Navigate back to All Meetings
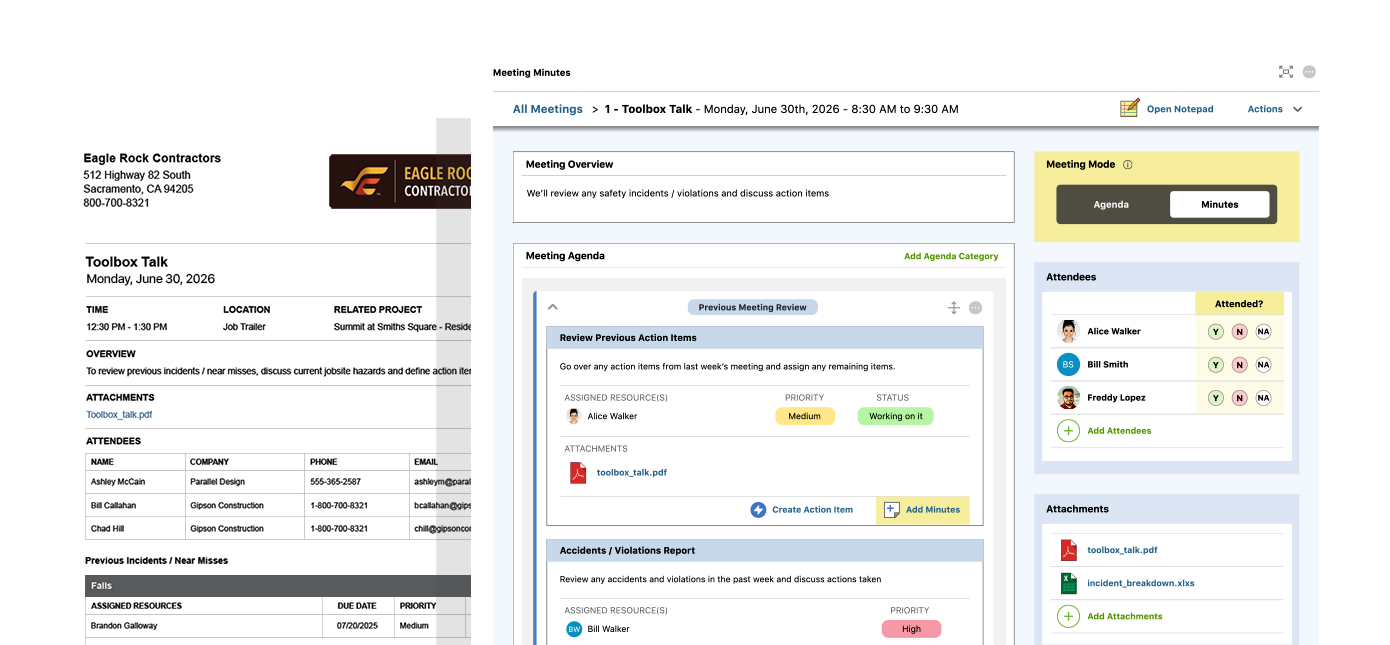The image size is (1390, 645). 547,108
